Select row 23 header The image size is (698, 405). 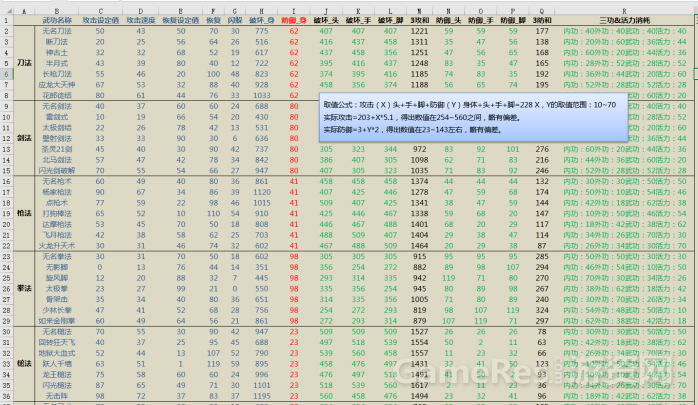point(7,256)
